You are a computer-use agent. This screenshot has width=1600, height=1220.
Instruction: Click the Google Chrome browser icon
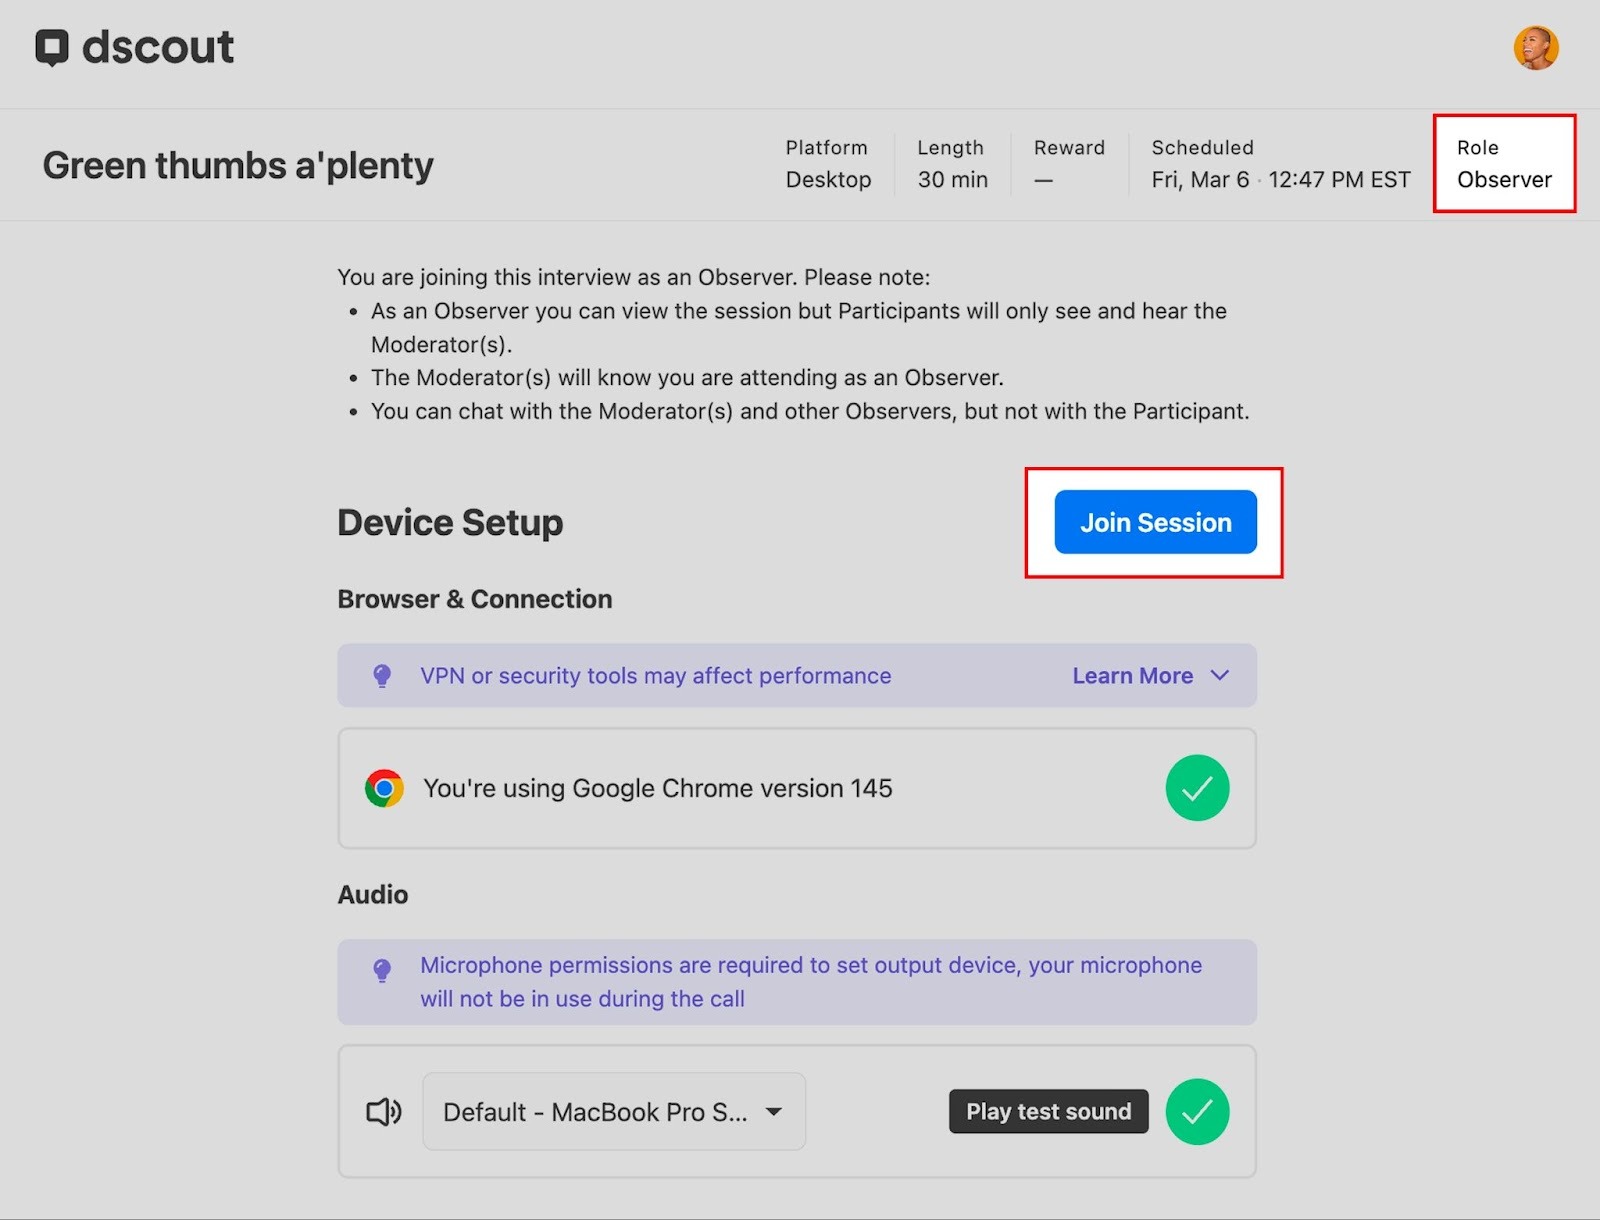(384, 788)
